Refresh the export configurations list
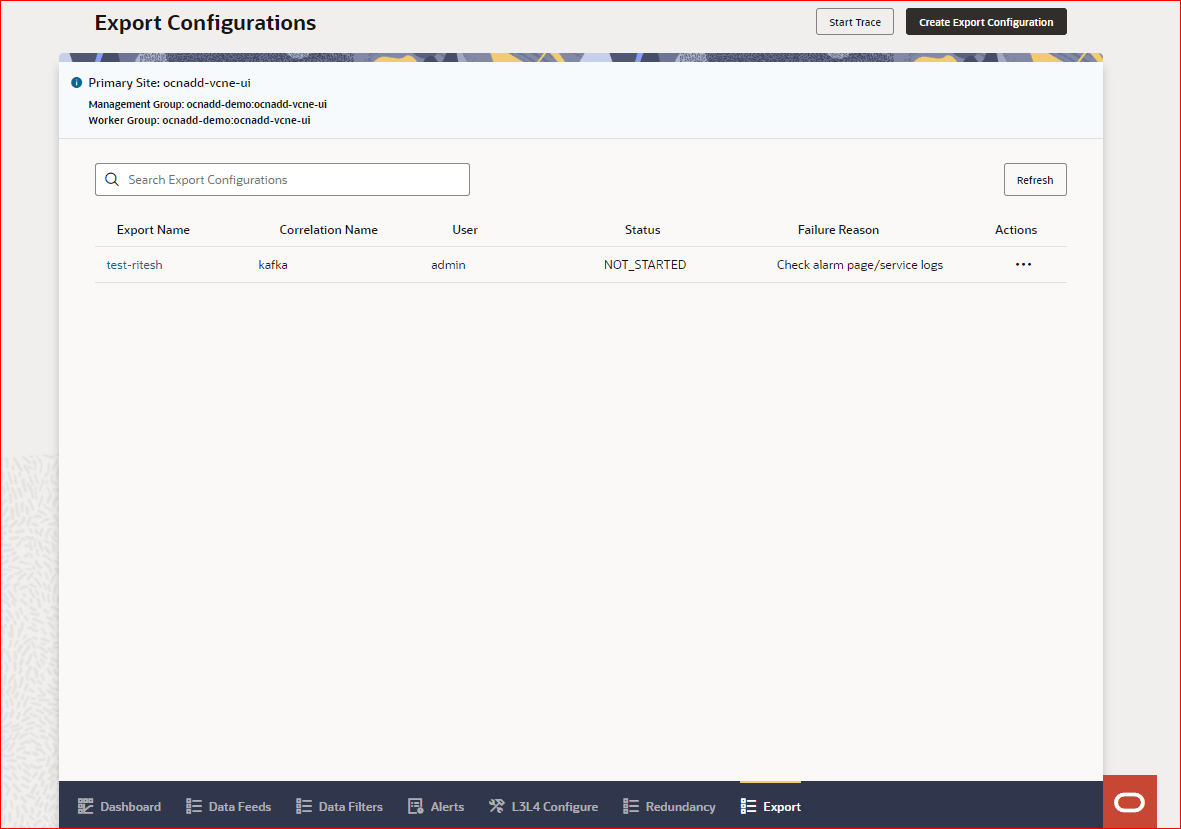The image size is (1181, 829). (x=1035, y=179)
